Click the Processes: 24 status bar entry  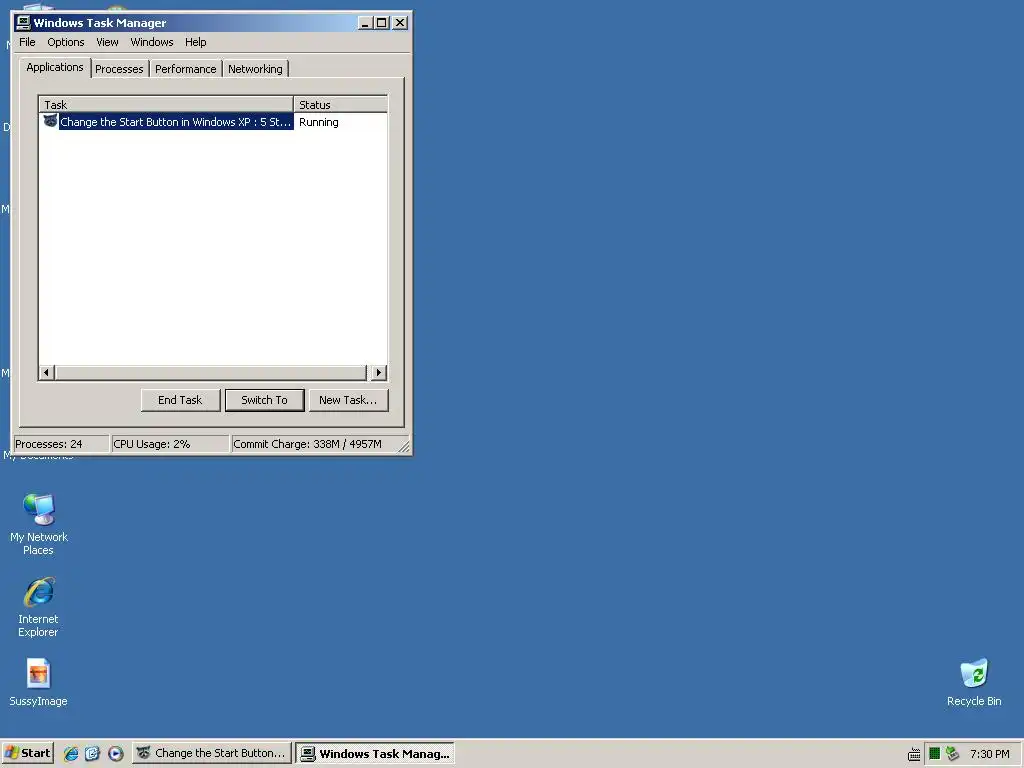pos(61,444)
